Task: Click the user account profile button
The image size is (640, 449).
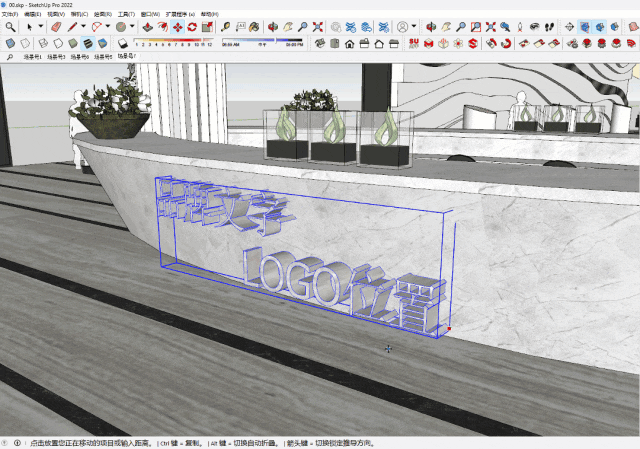Action: point(402,27)
